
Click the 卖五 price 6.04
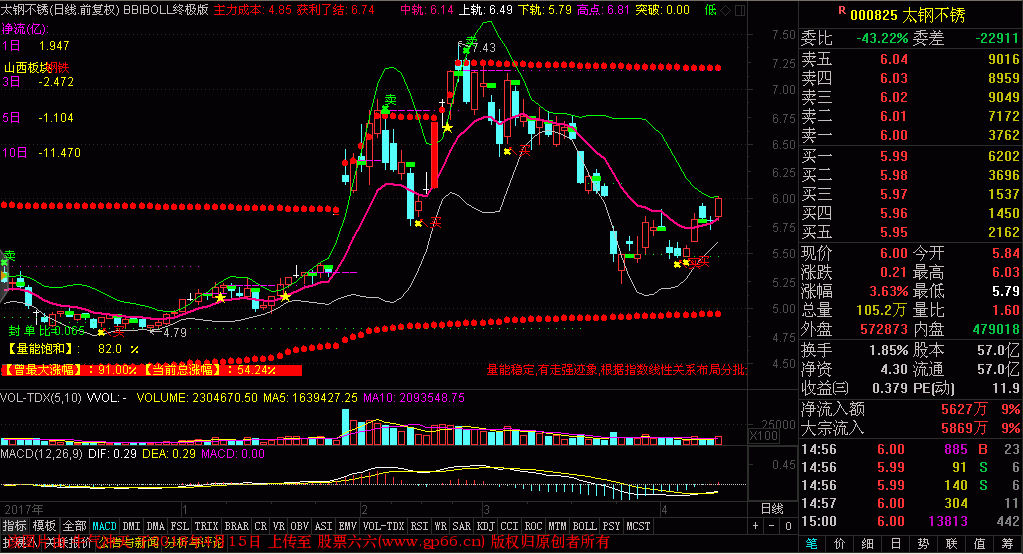[x=894, y=59]
